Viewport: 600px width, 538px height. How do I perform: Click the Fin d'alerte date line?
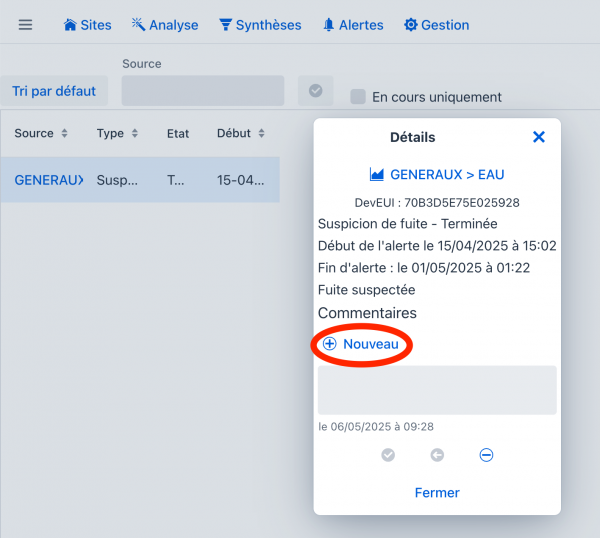pos(424,268)
